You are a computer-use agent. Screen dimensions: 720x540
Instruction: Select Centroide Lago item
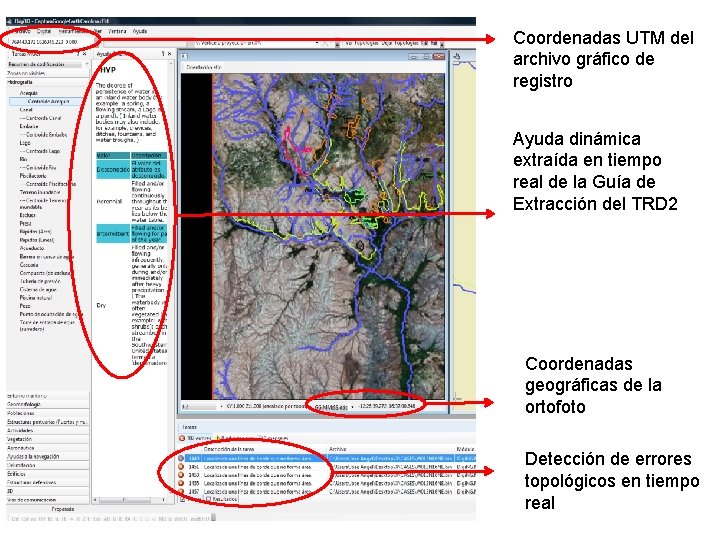pos(43,151)
